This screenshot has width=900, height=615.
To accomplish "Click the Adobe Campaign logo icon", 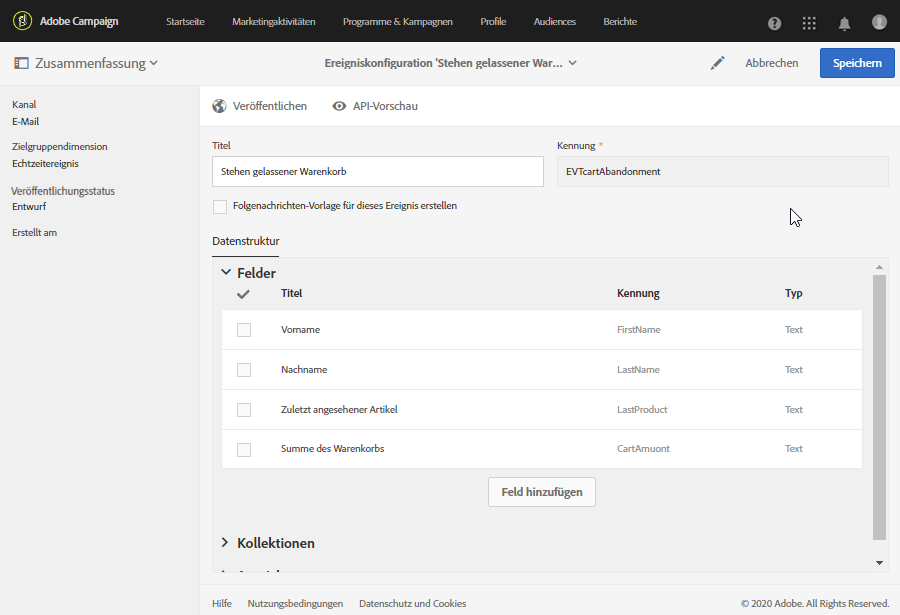I will point(20,21).
